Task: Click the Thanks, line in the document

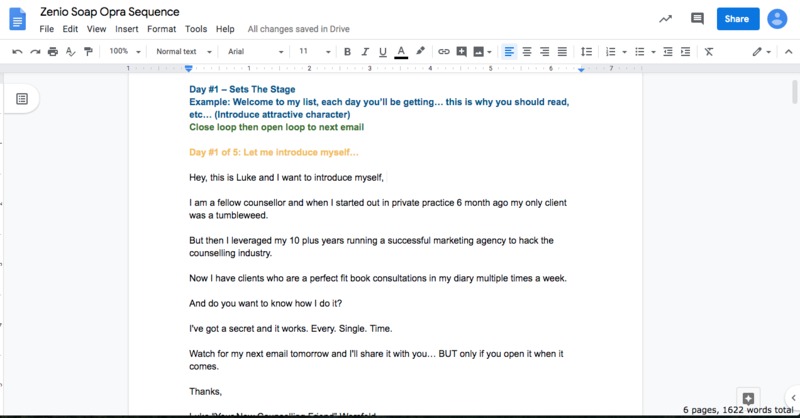Action: click(x=206, y=391)
